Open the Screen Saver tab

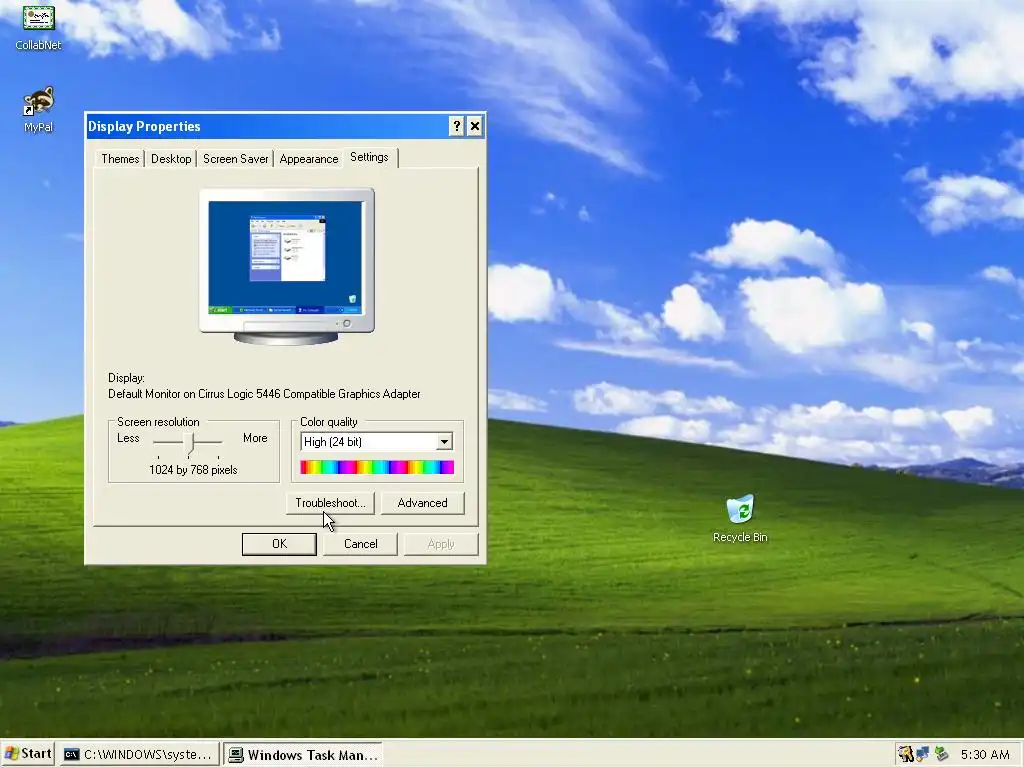pos(235,159)
